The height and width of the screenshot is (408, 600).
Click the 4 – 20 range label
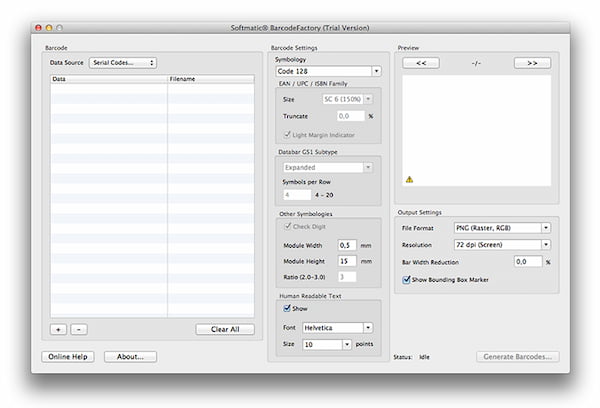tap(324, 195)
